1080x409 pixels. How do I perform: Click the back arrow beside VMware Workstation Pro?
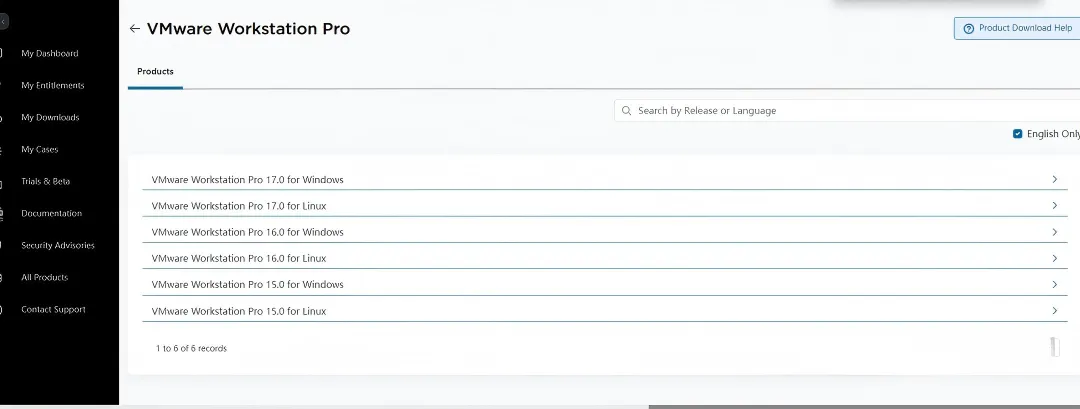[134, 28]
